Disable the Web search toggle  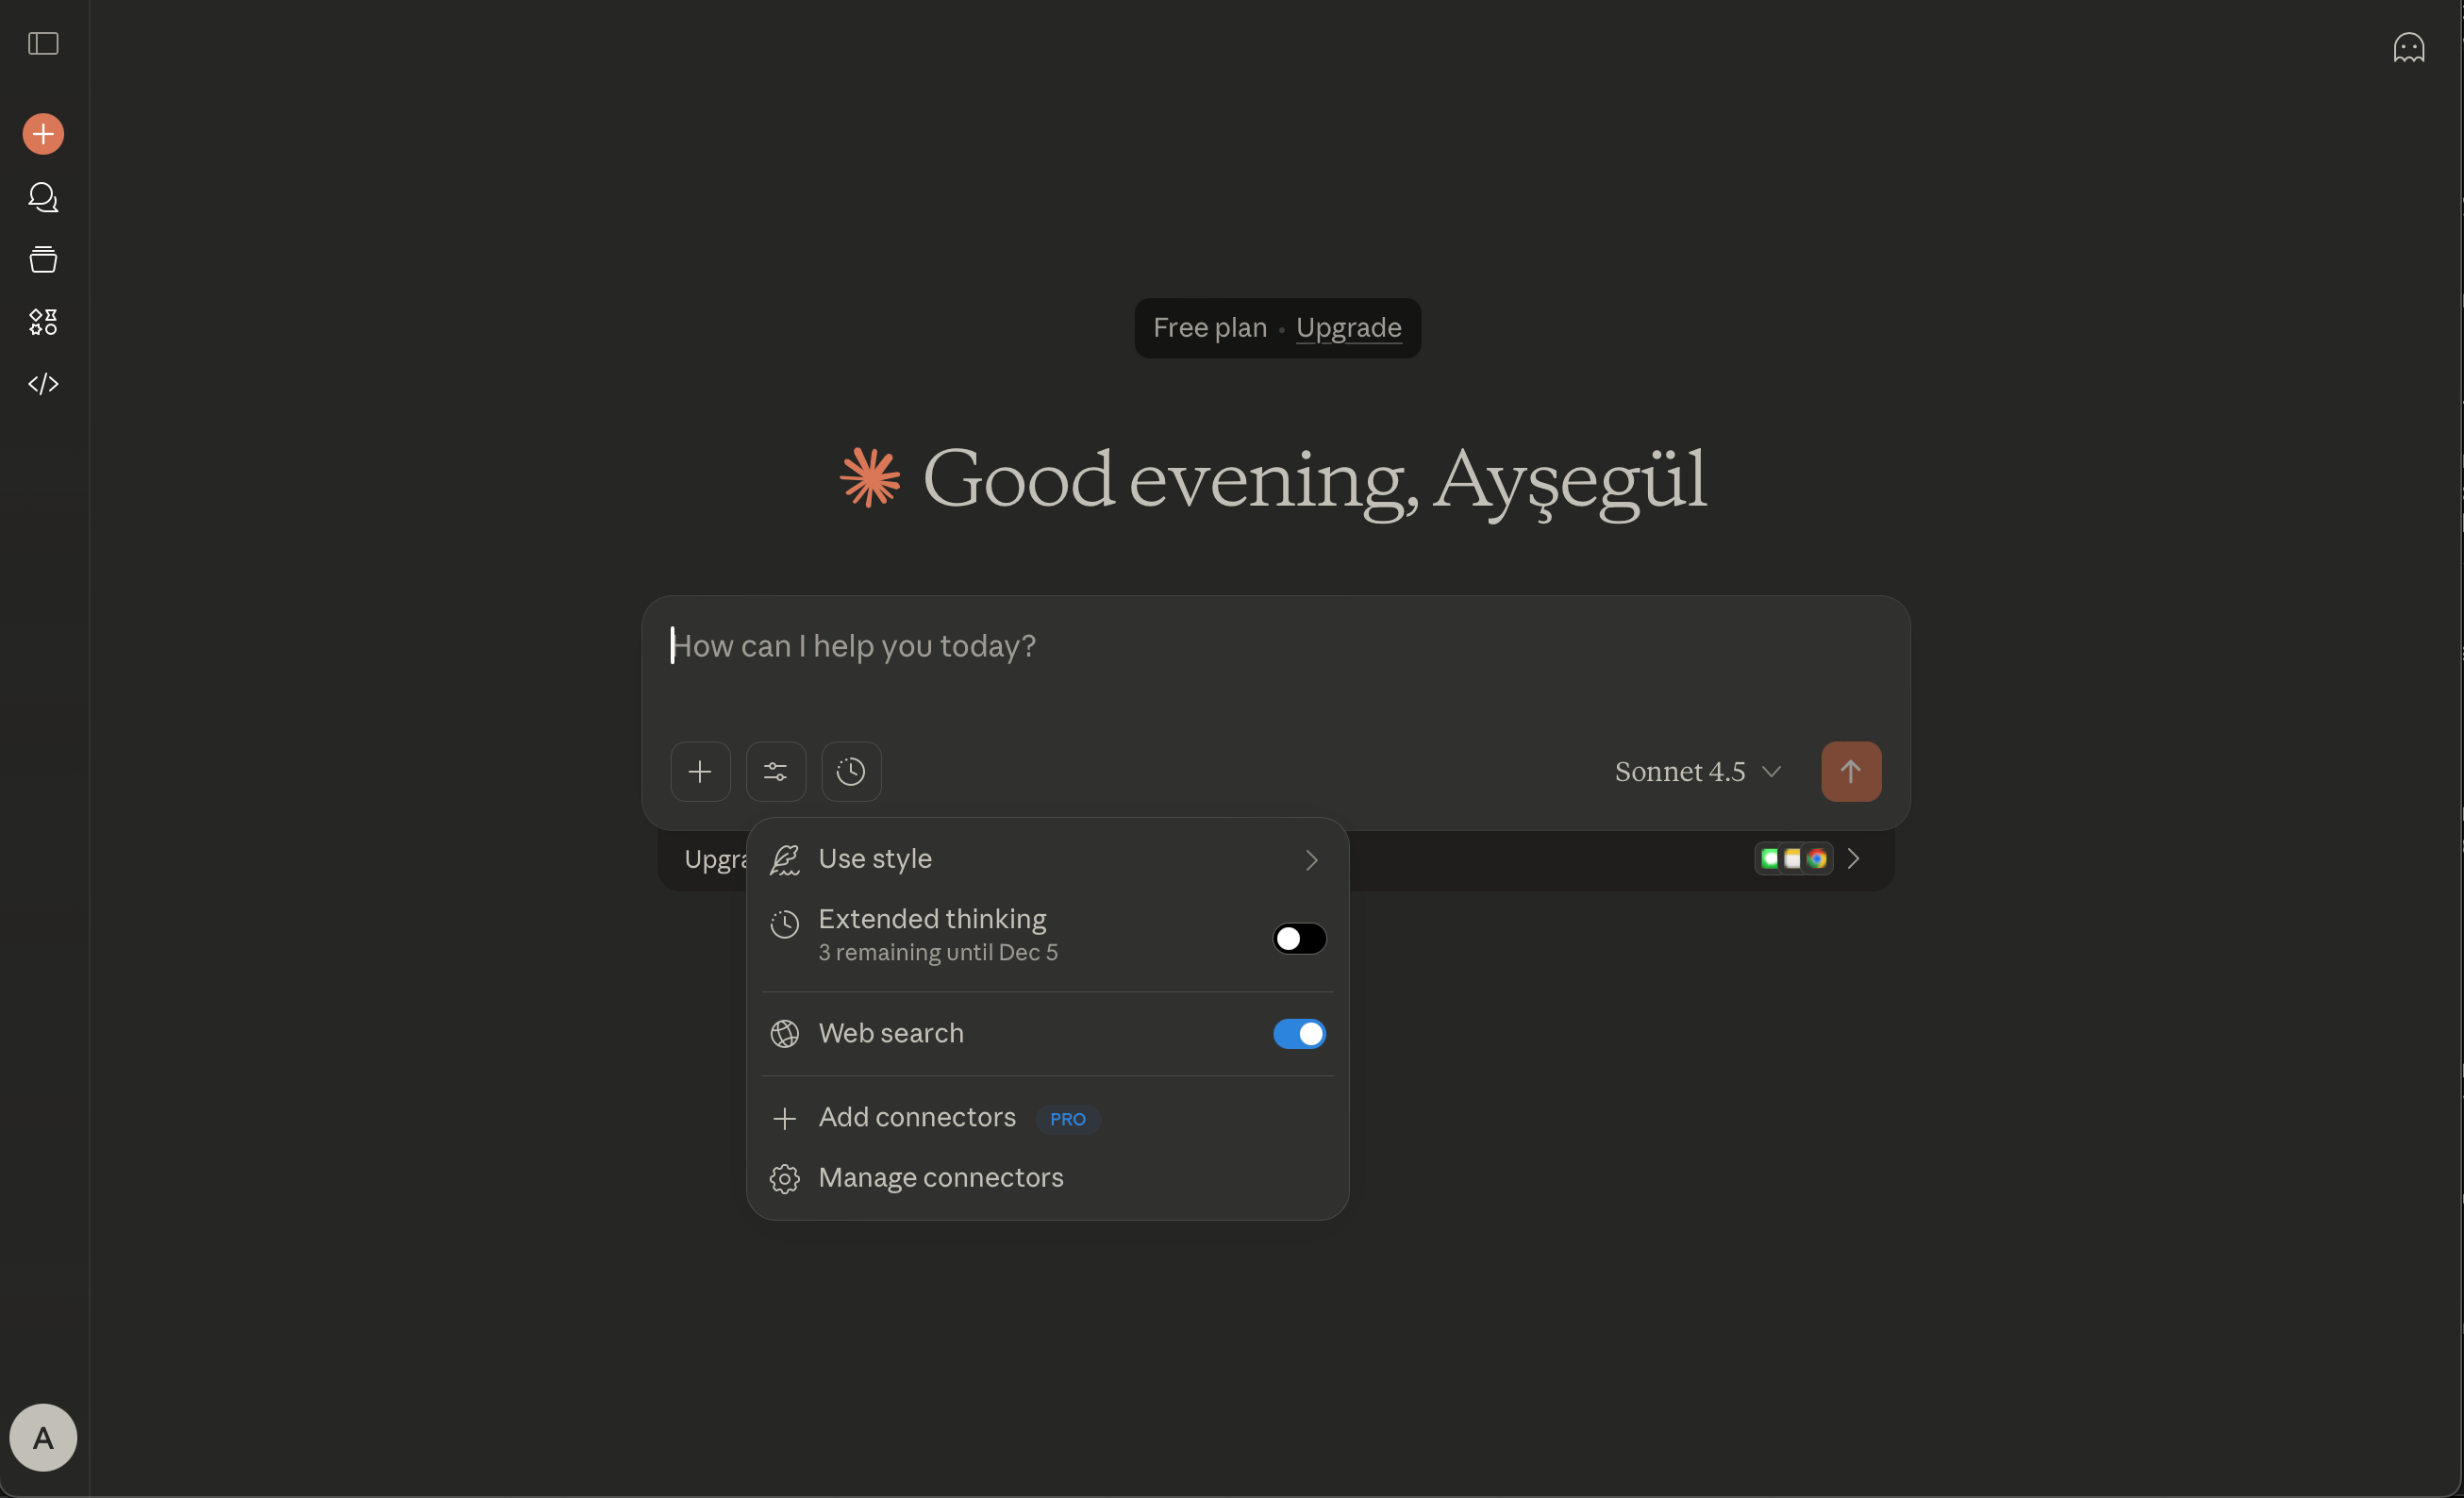1299,1033
